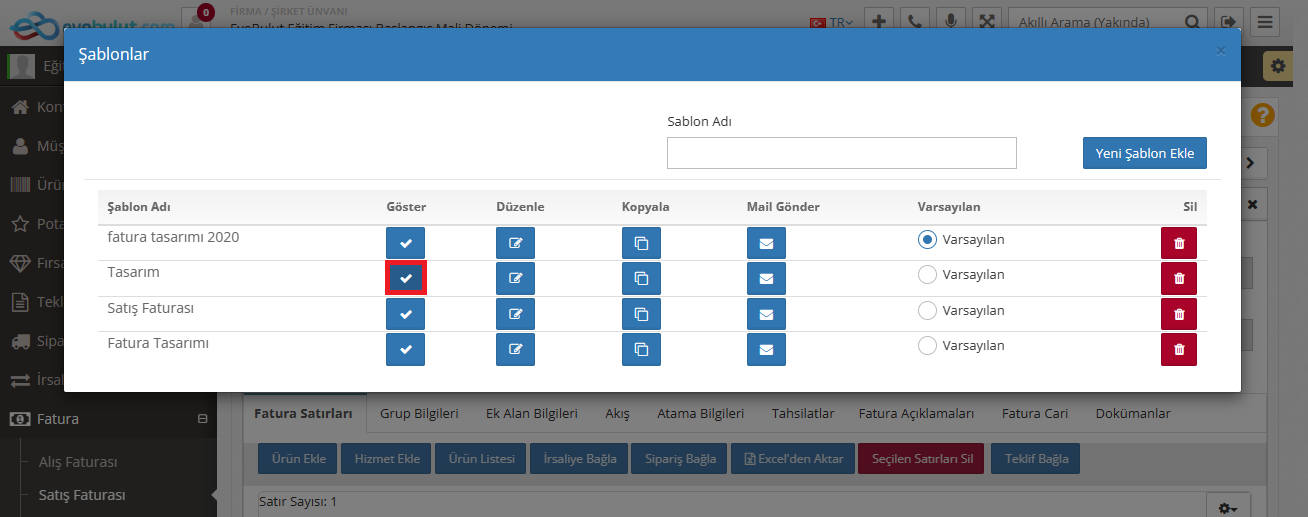Close the Şablonlar dialog
This screenshot has height=517, width=1308.
1220,50
